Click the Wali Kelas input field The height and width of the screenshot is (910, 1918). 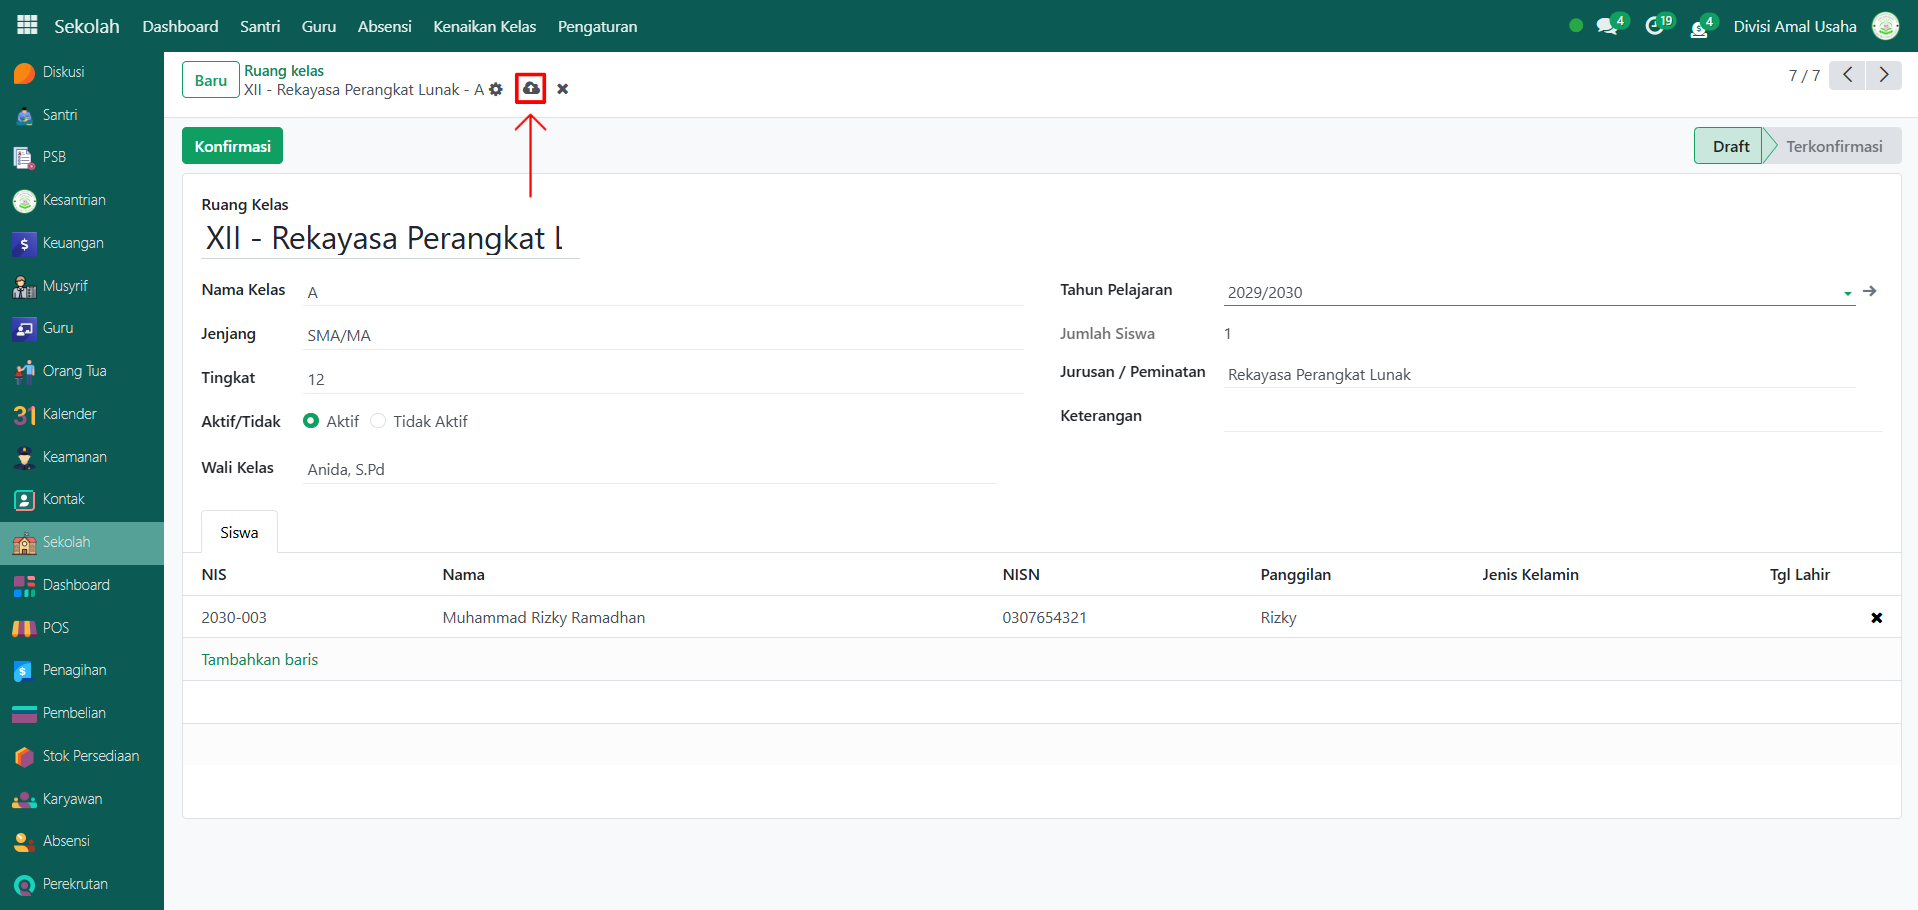[650, 469]
